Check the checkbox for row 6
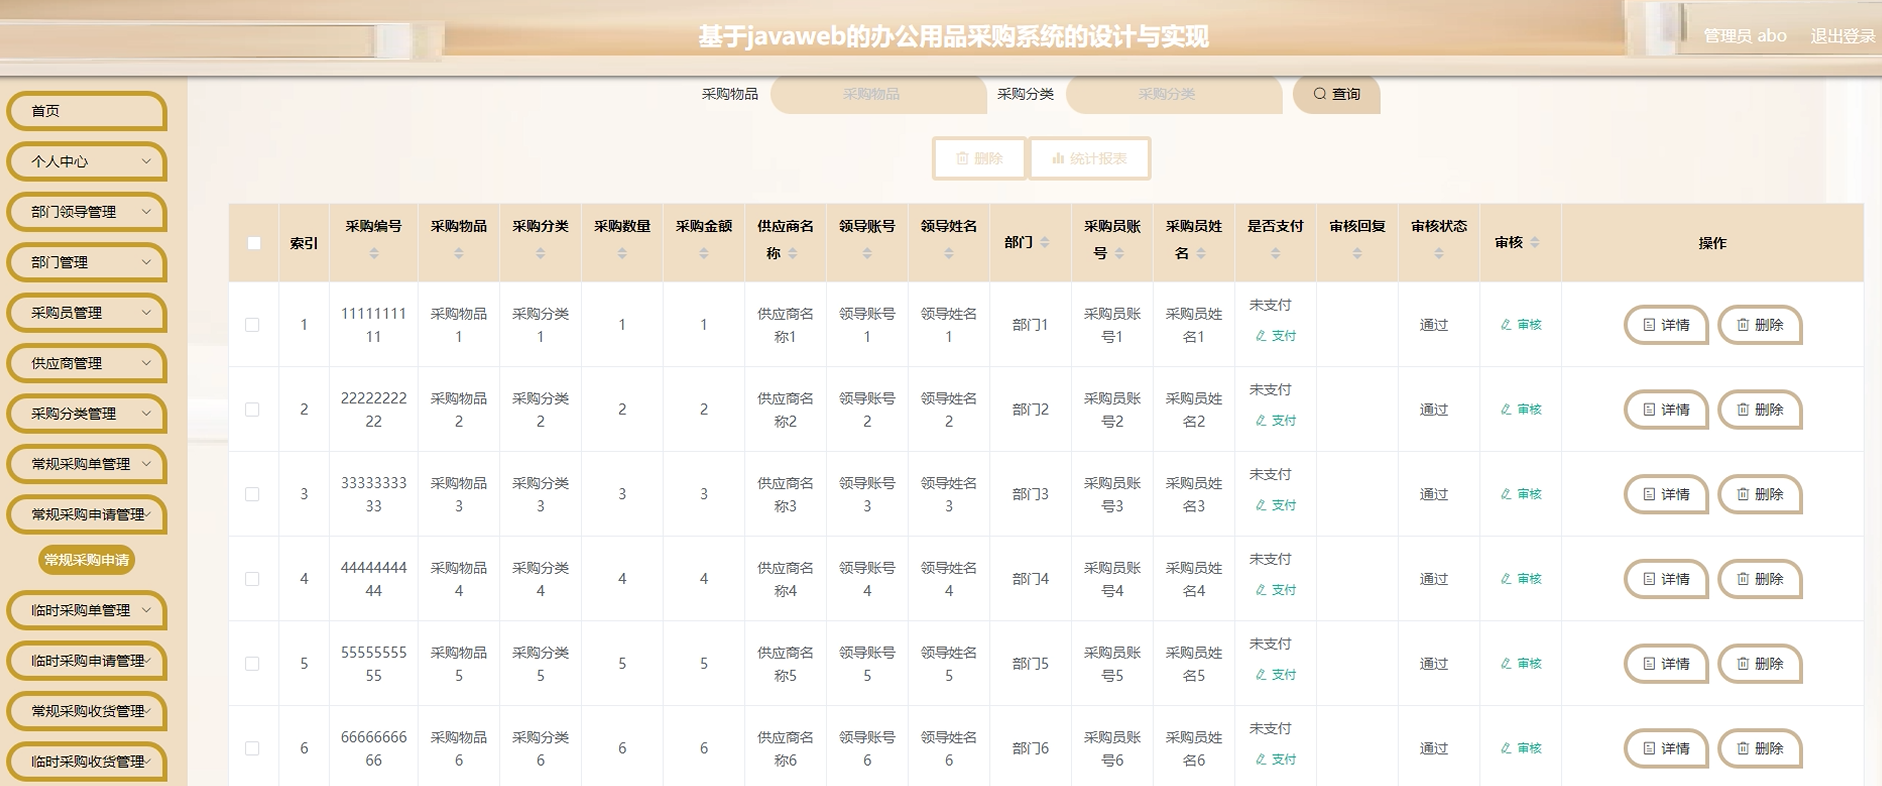The height and width of the screenshot is (786, 1882). pyautogui.click(x=252, y=748)
